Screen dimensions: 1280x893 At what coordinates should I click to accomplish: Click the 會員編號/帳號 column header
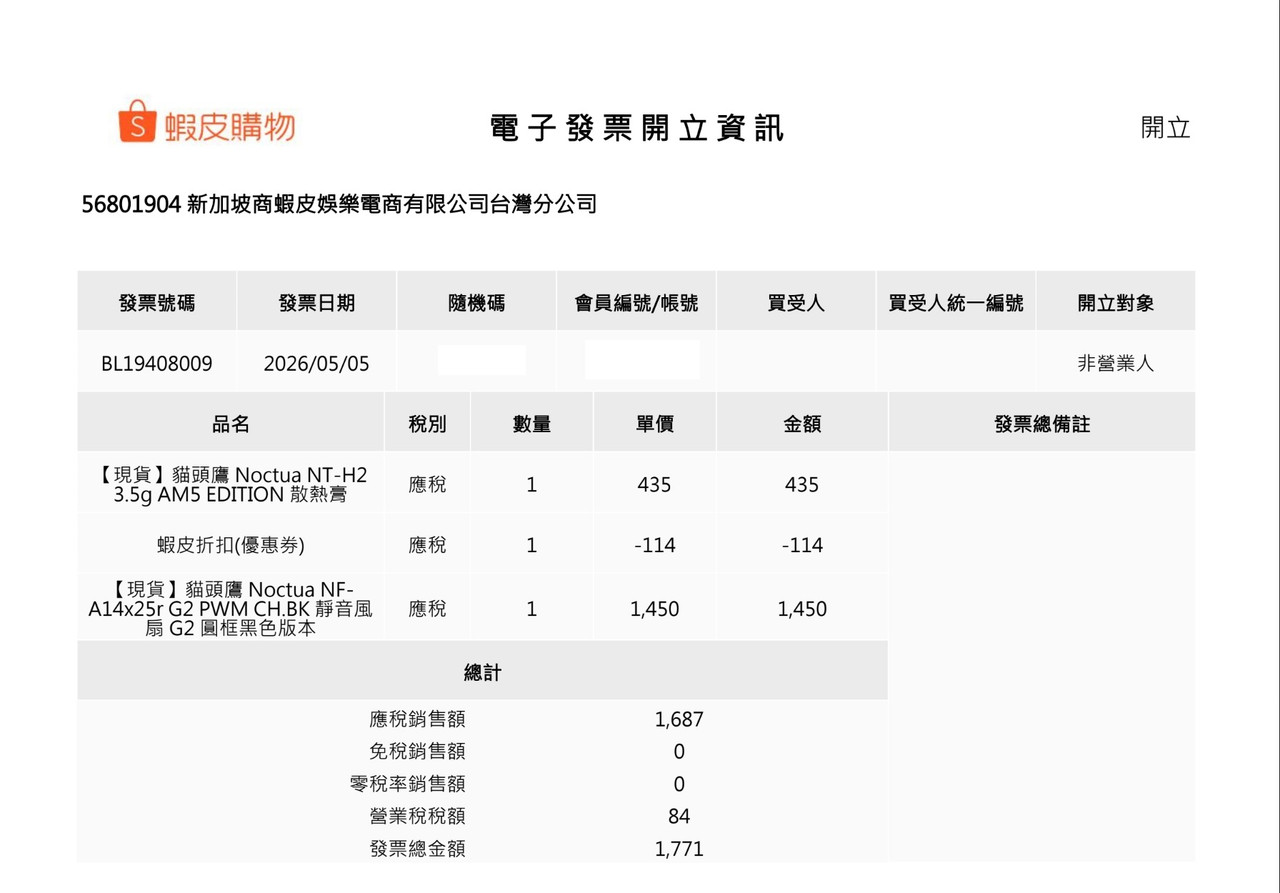[x=636, y=303]
